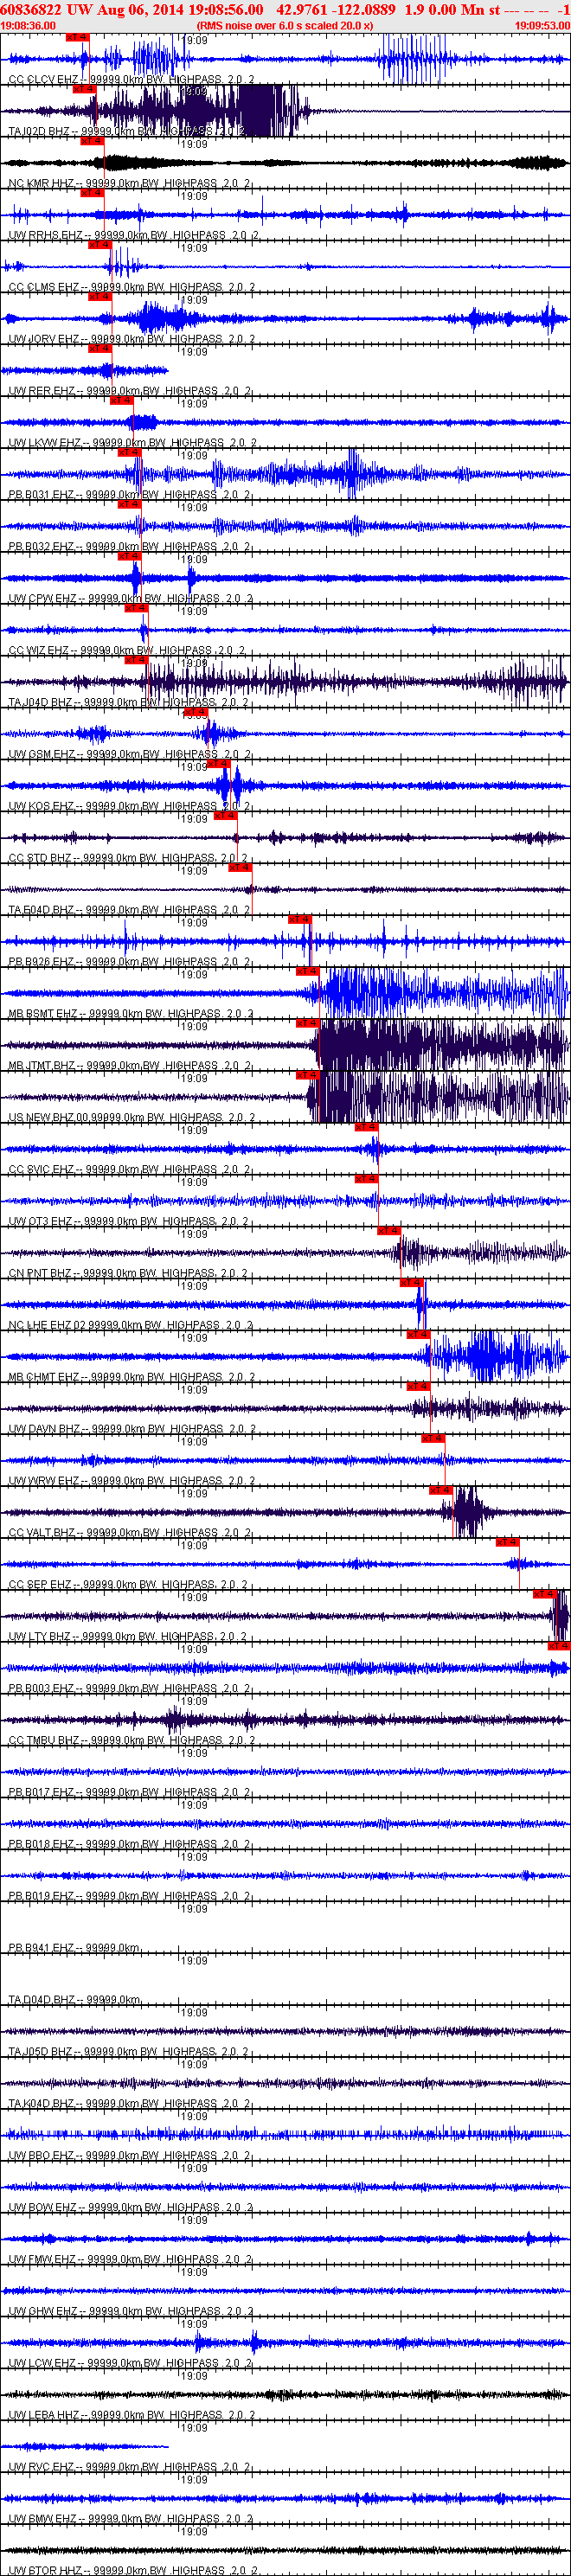Select the red pick flag on TA I02D trace
571x2576 pixels.
point(84,89)
